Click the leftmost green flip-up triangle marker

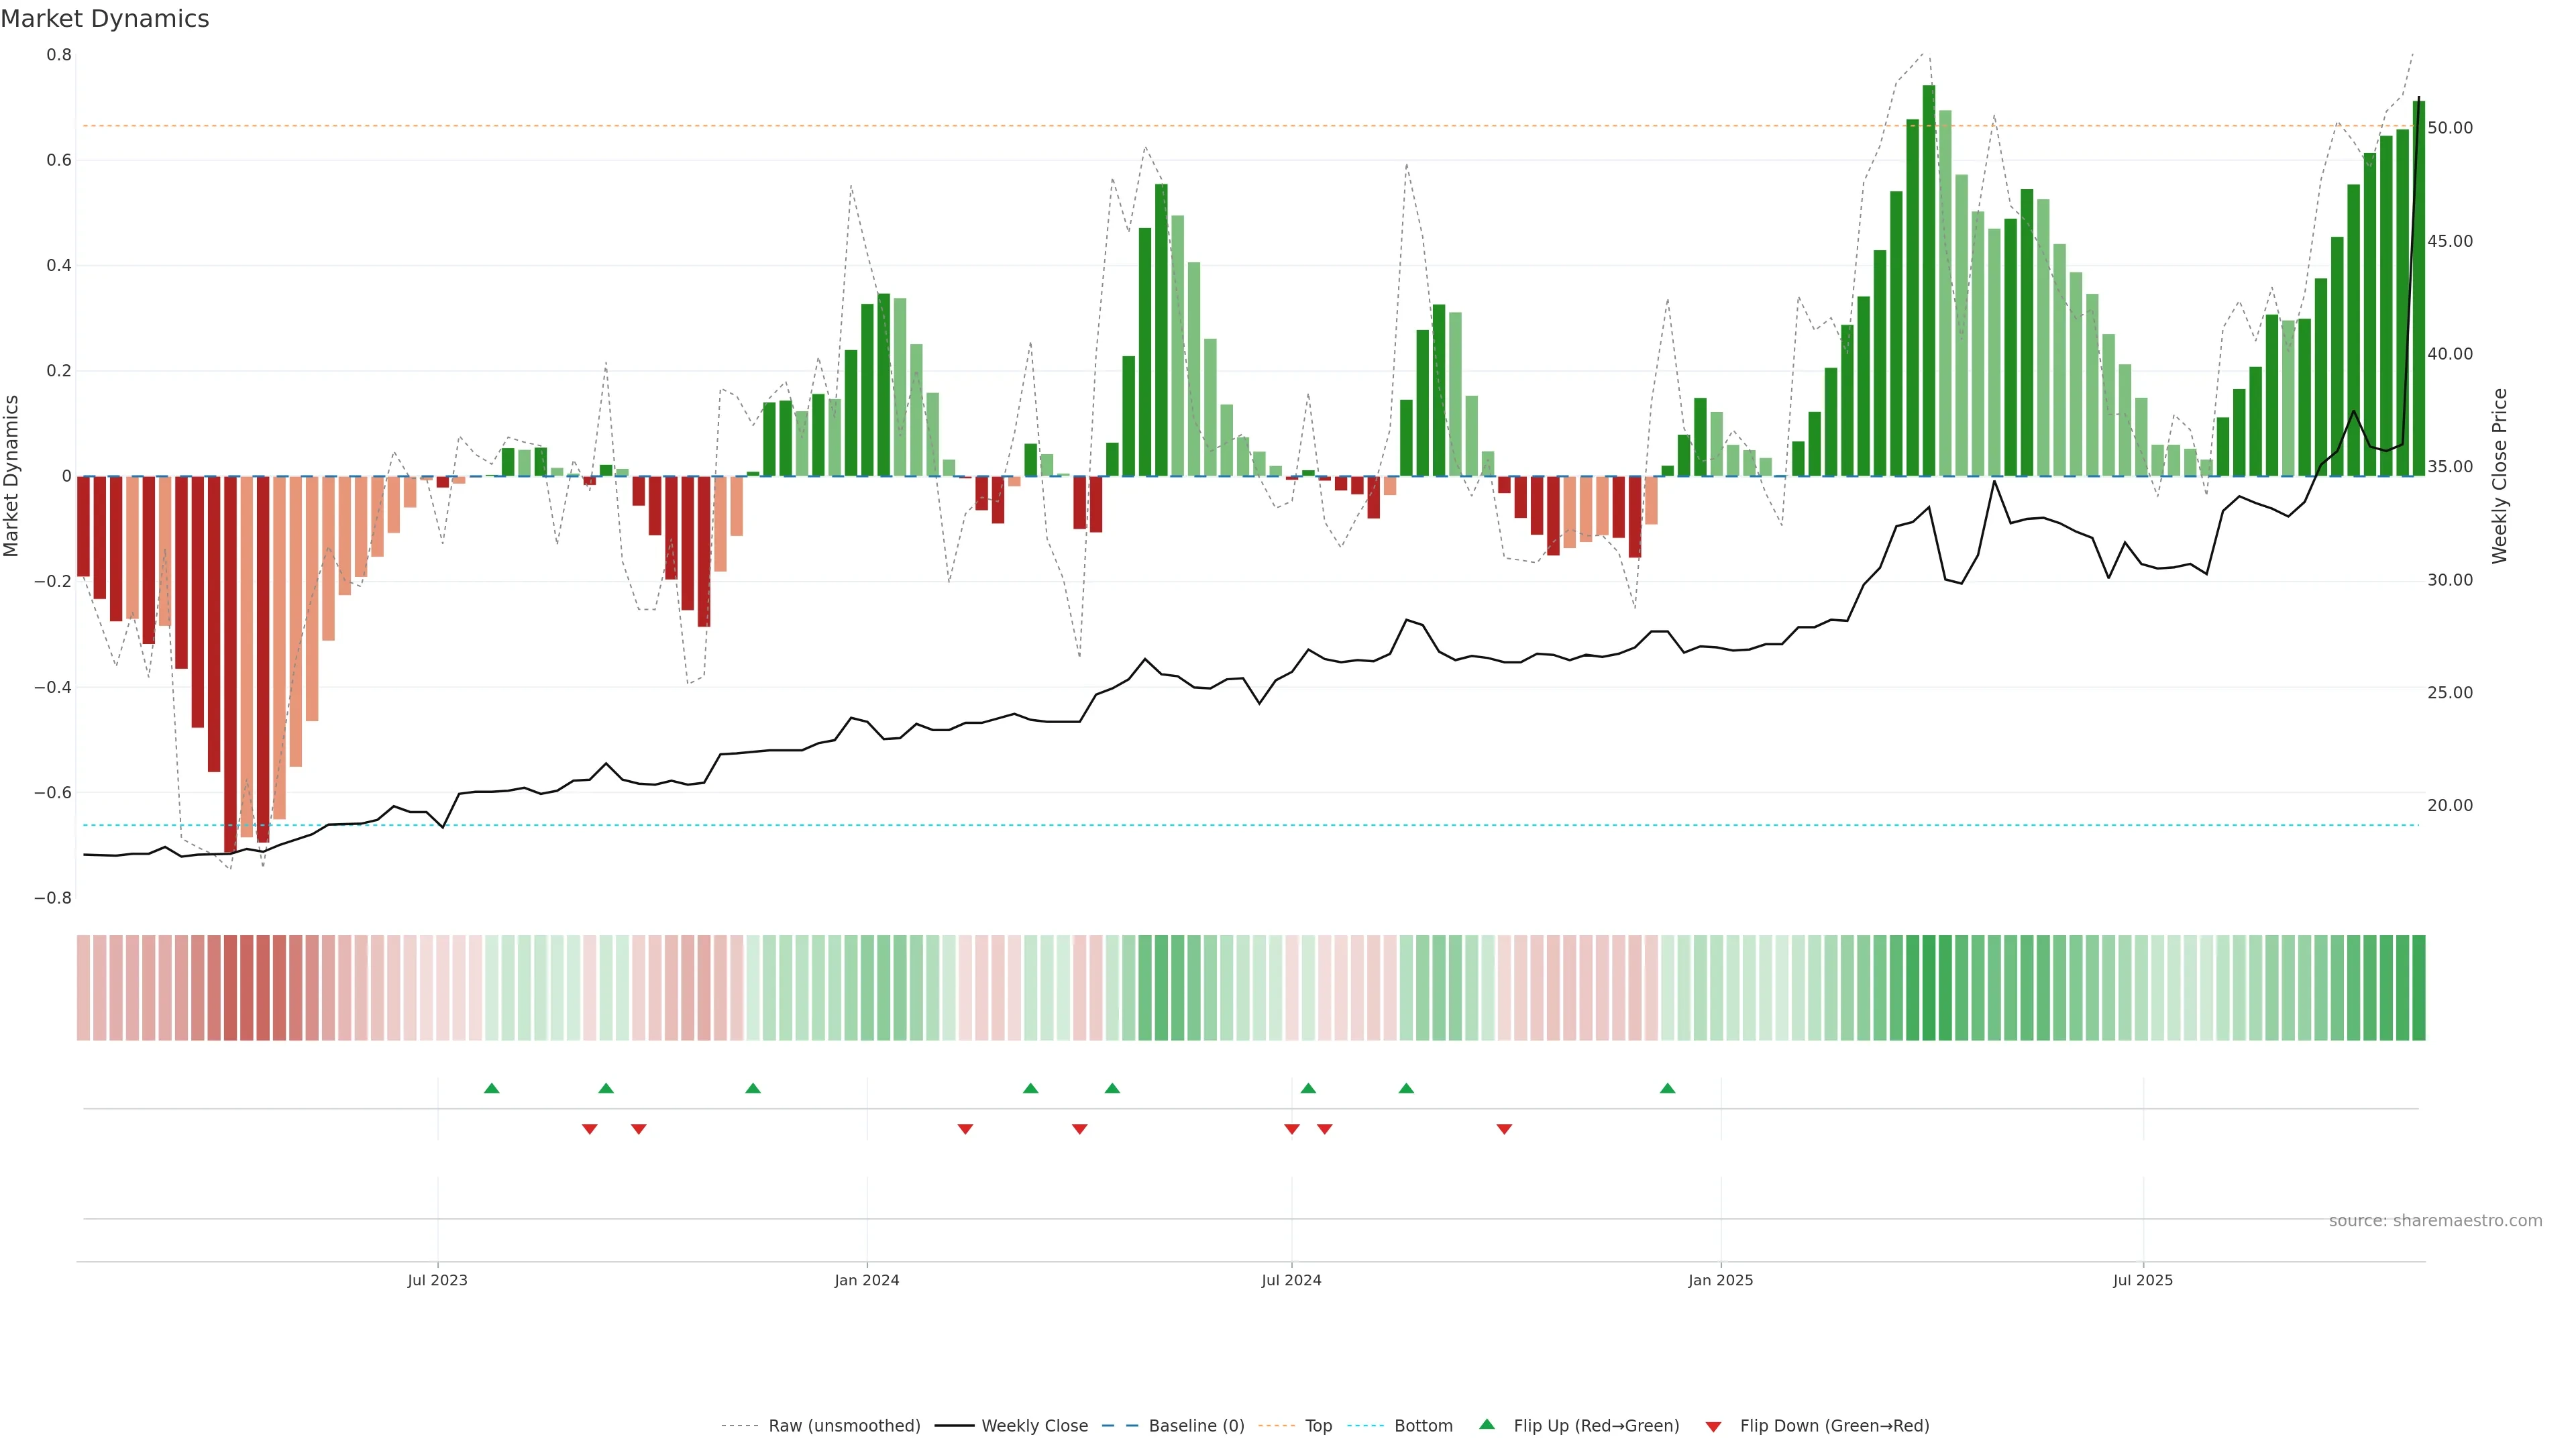(491, 1088)
